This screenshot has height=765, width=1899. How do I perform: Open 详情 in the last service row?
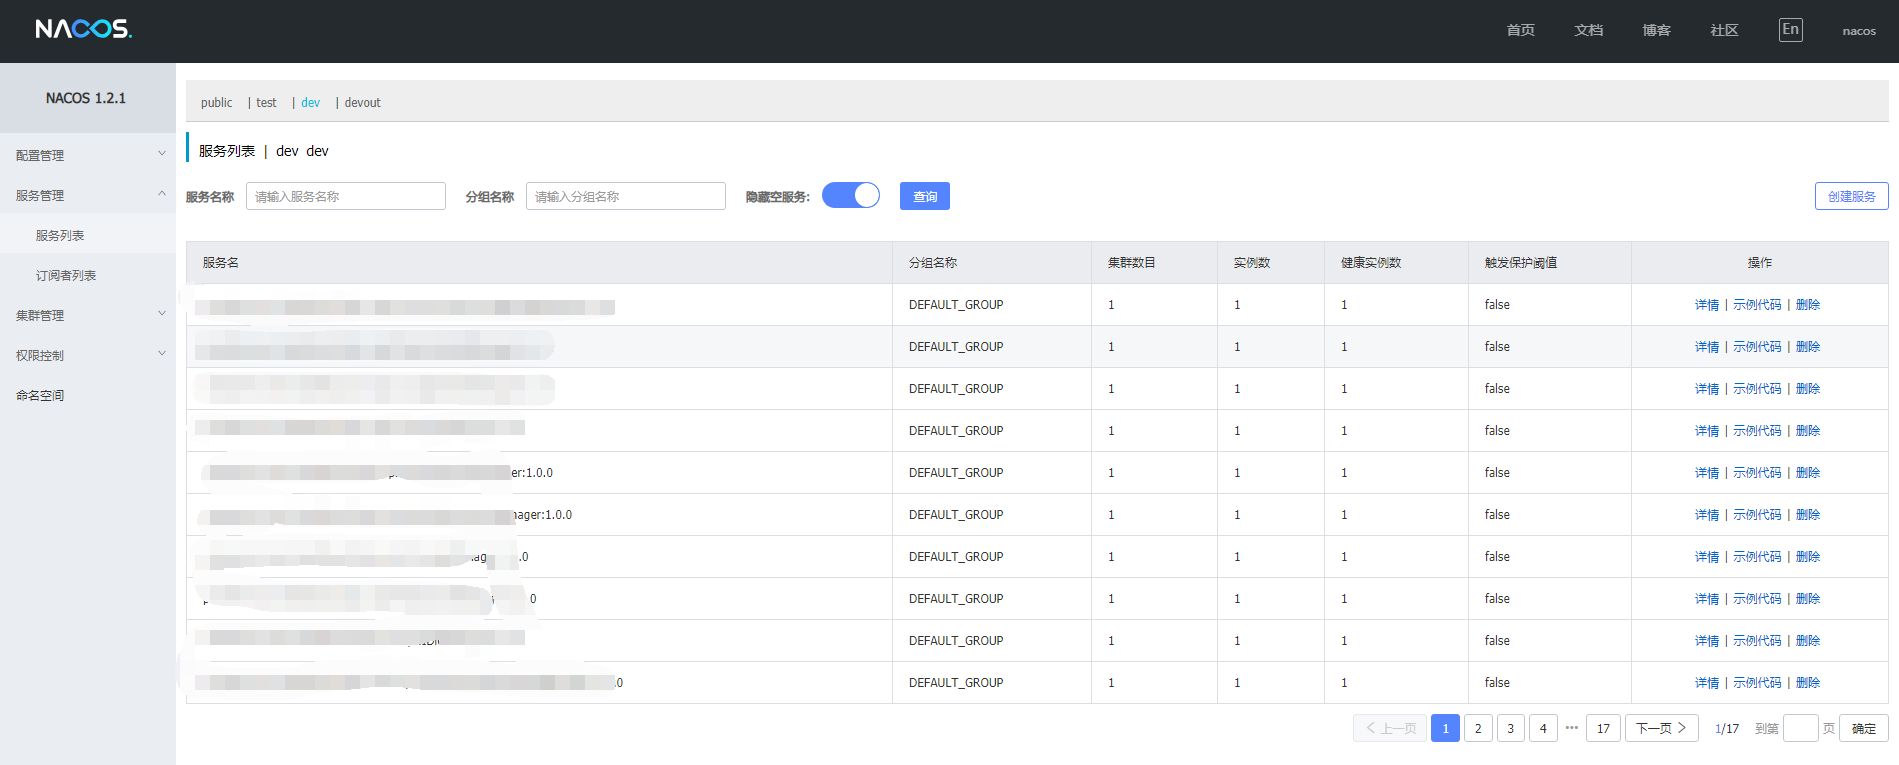tap(1707, 683)
